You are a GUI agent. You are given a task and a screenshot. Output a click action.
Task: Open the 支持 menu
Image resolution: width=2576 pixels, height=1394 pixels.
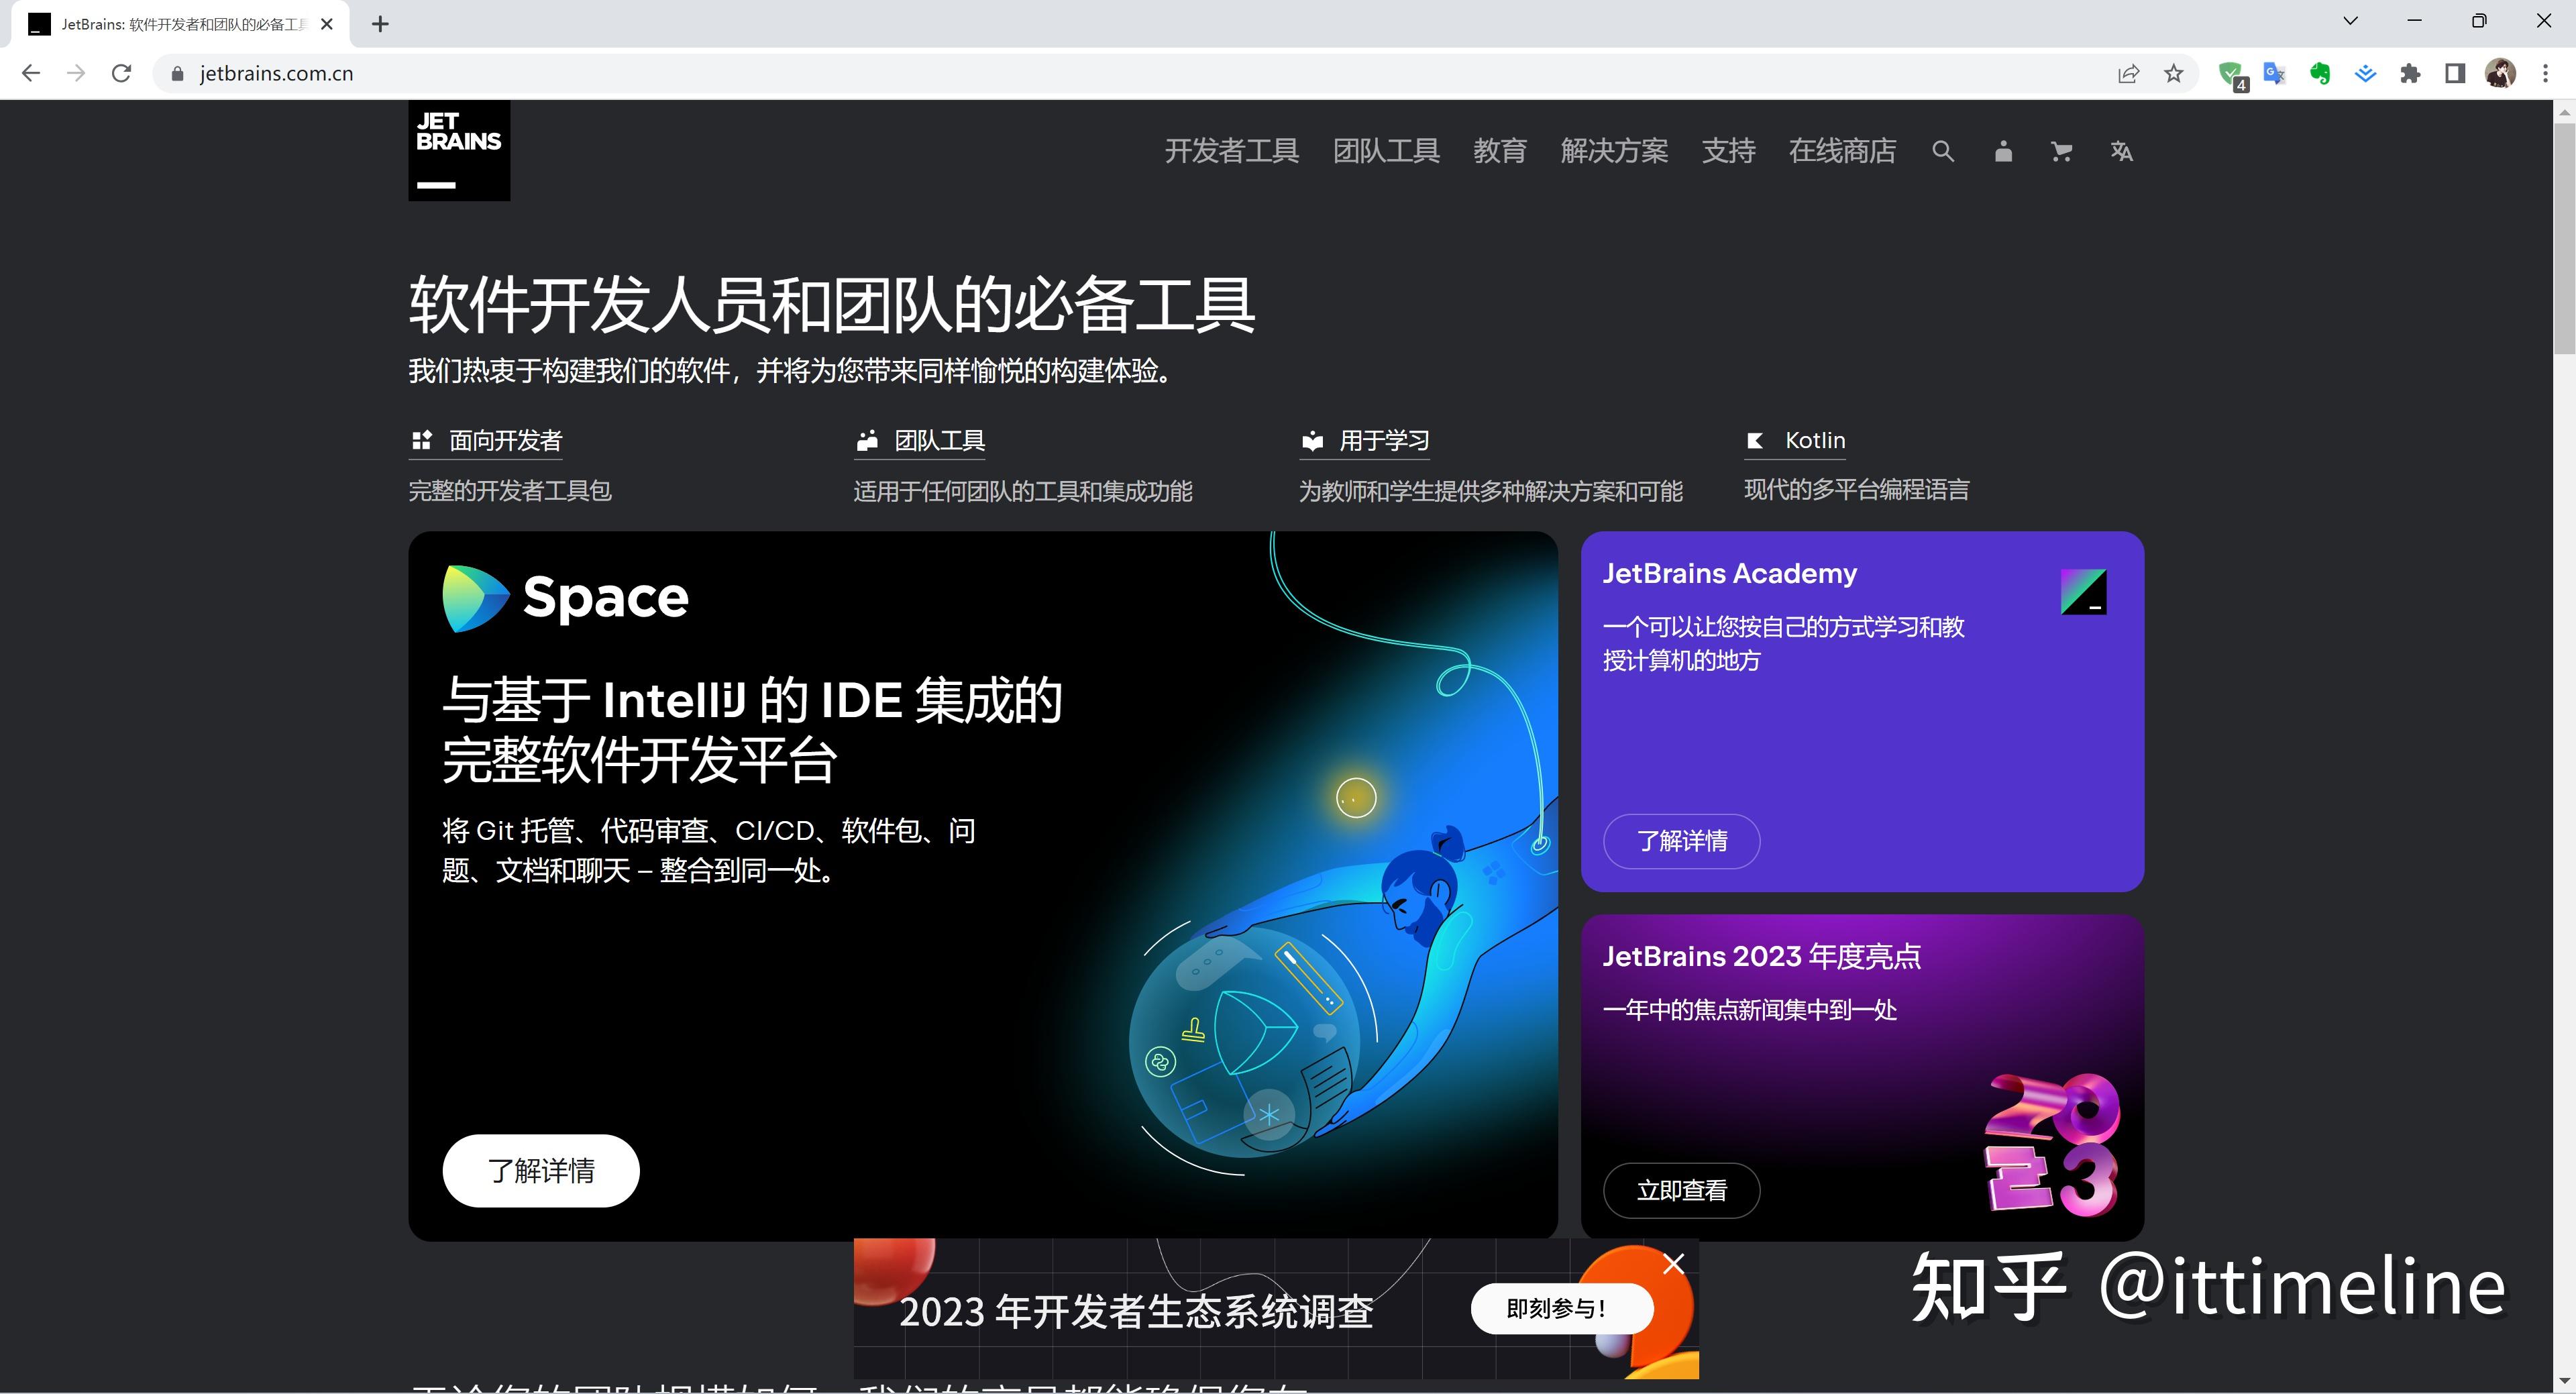tap(1728, 151)
